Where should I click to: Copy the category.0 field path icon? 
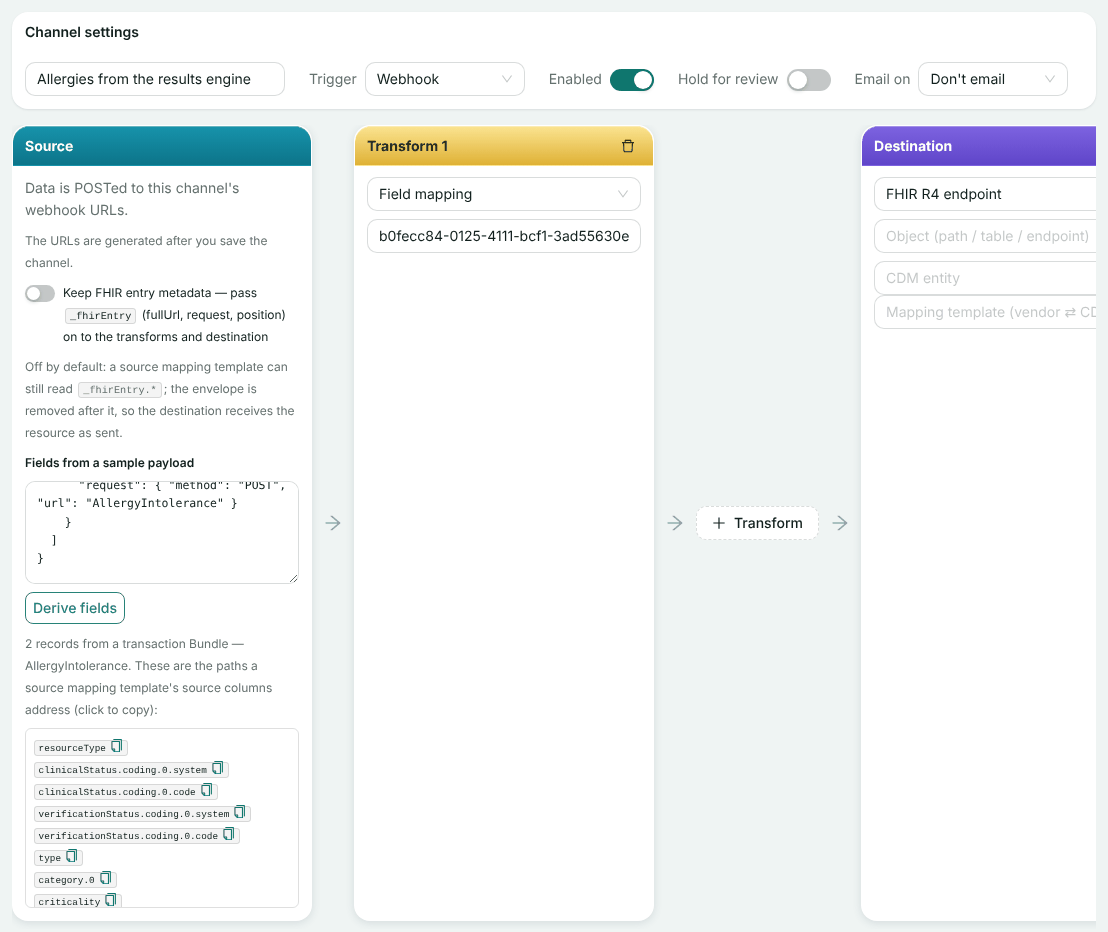[106, 878]
